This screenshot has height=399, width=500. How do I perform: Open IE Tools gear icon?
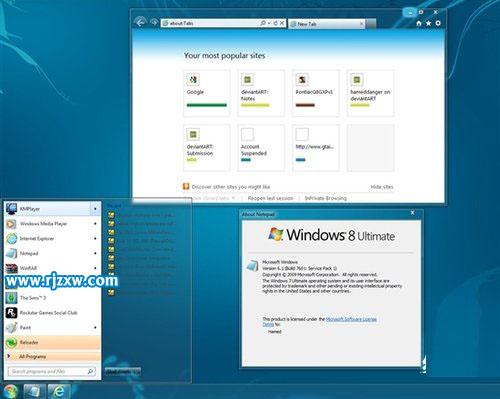(x=438, y=23)
